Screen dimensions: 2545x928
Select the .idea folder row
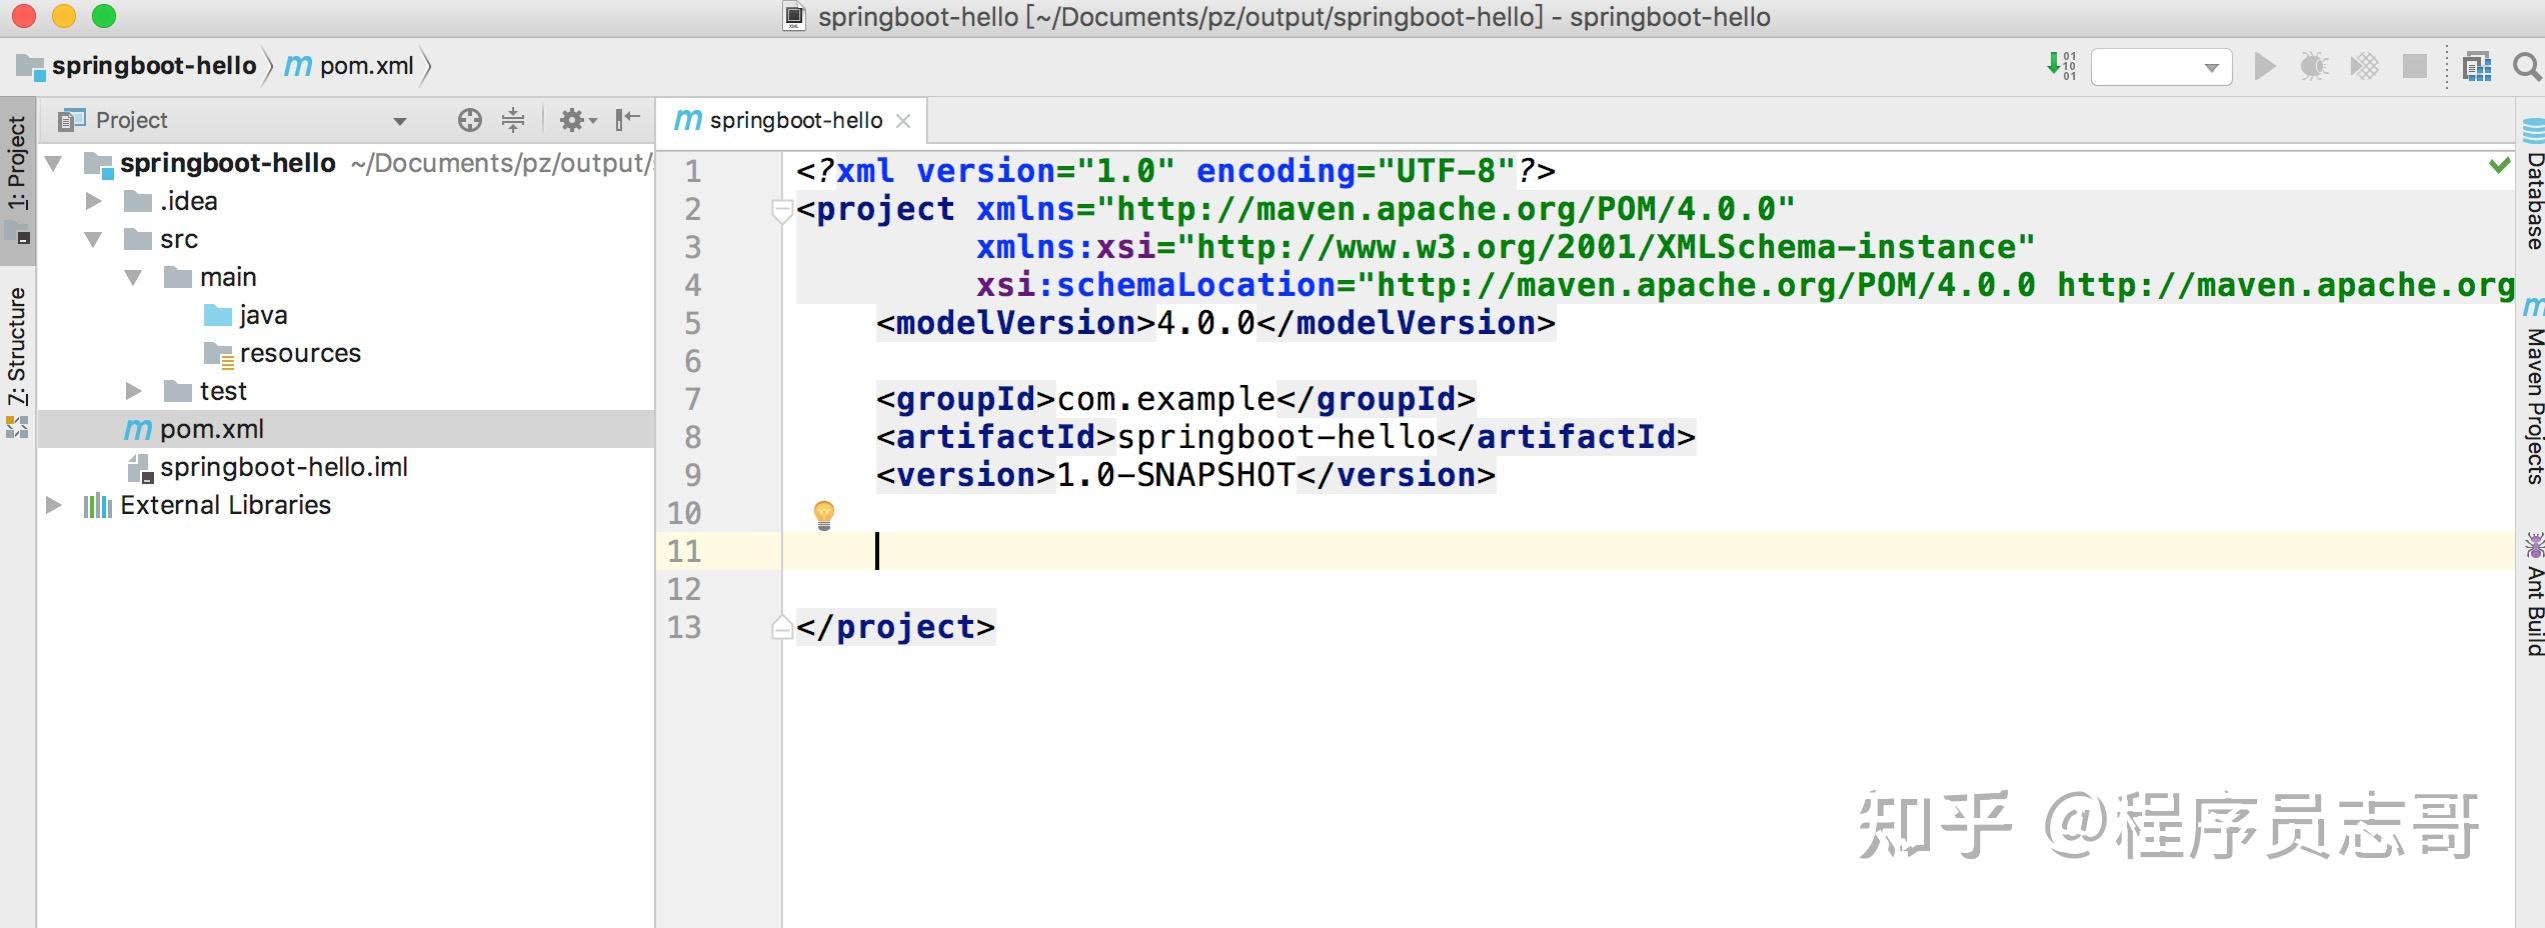pyautogui.click(x=346, y=201)
